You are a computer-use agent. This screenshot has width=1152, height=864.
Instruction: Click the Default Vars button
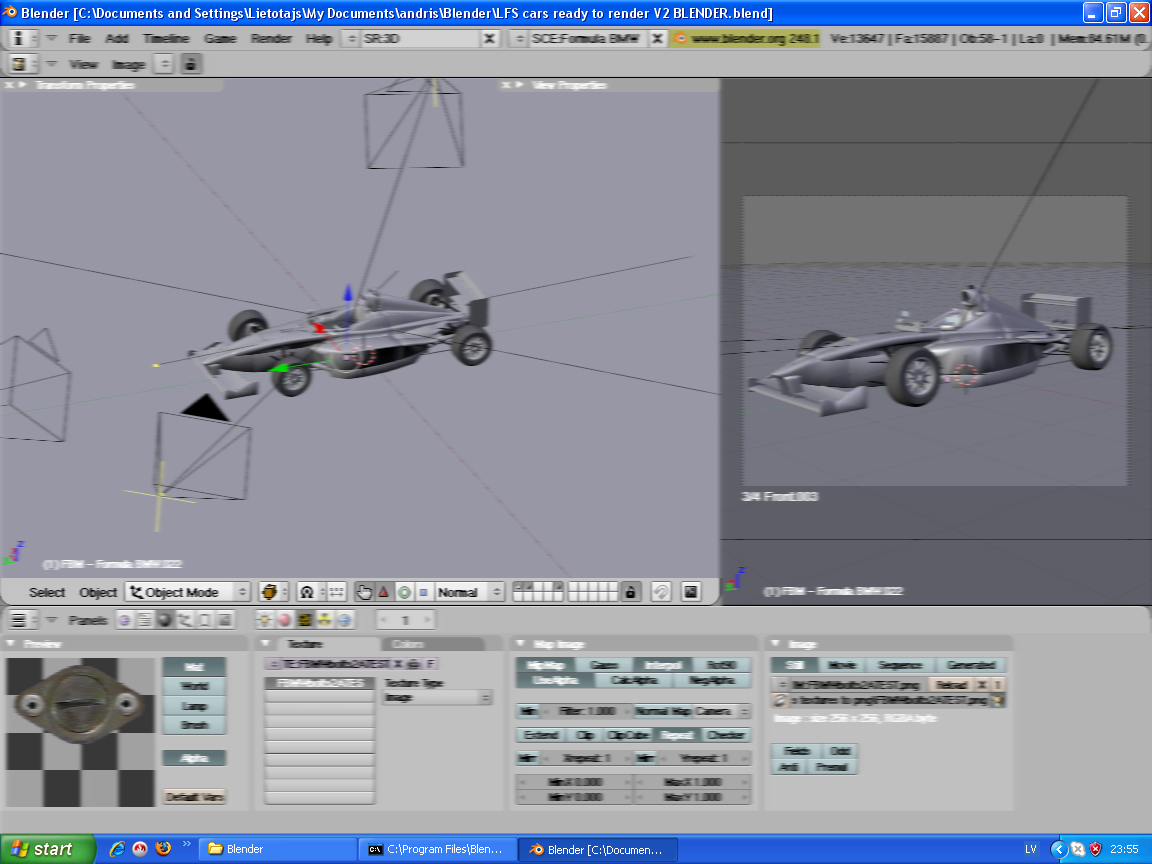pos(194,796)
